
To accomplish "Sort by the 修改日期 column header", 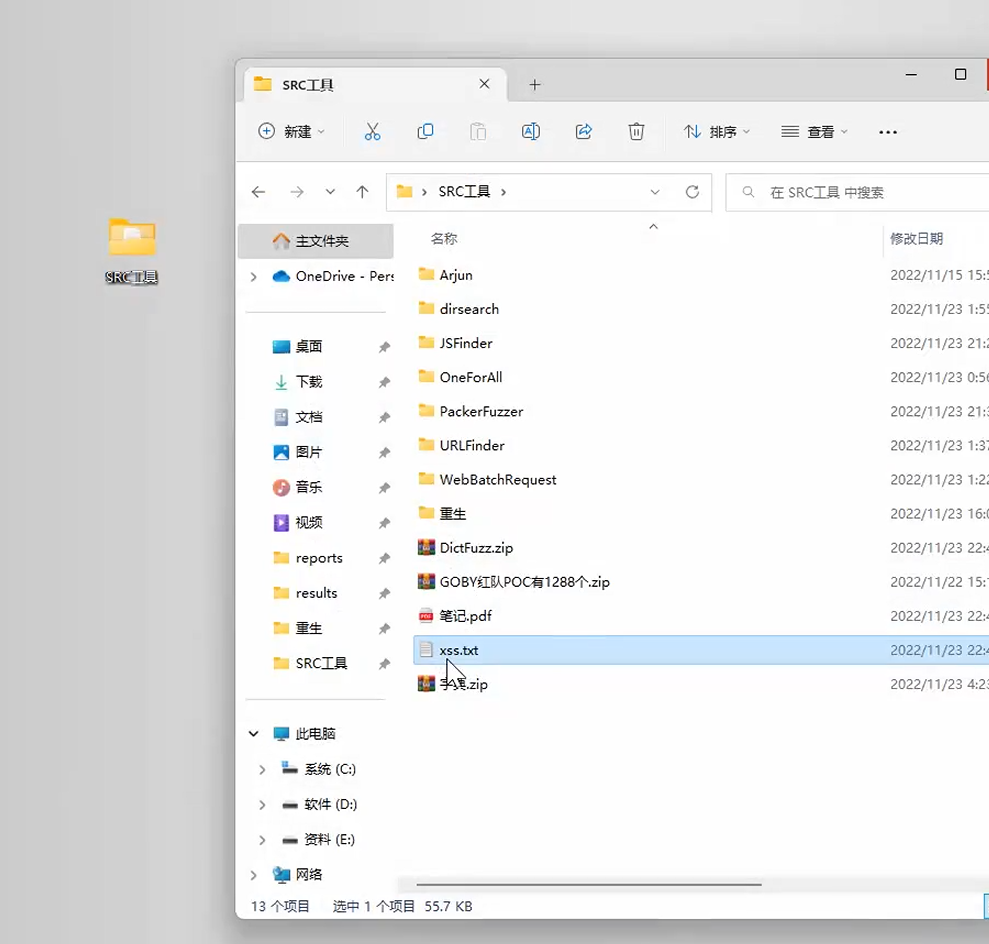I will tap(916, 239).
